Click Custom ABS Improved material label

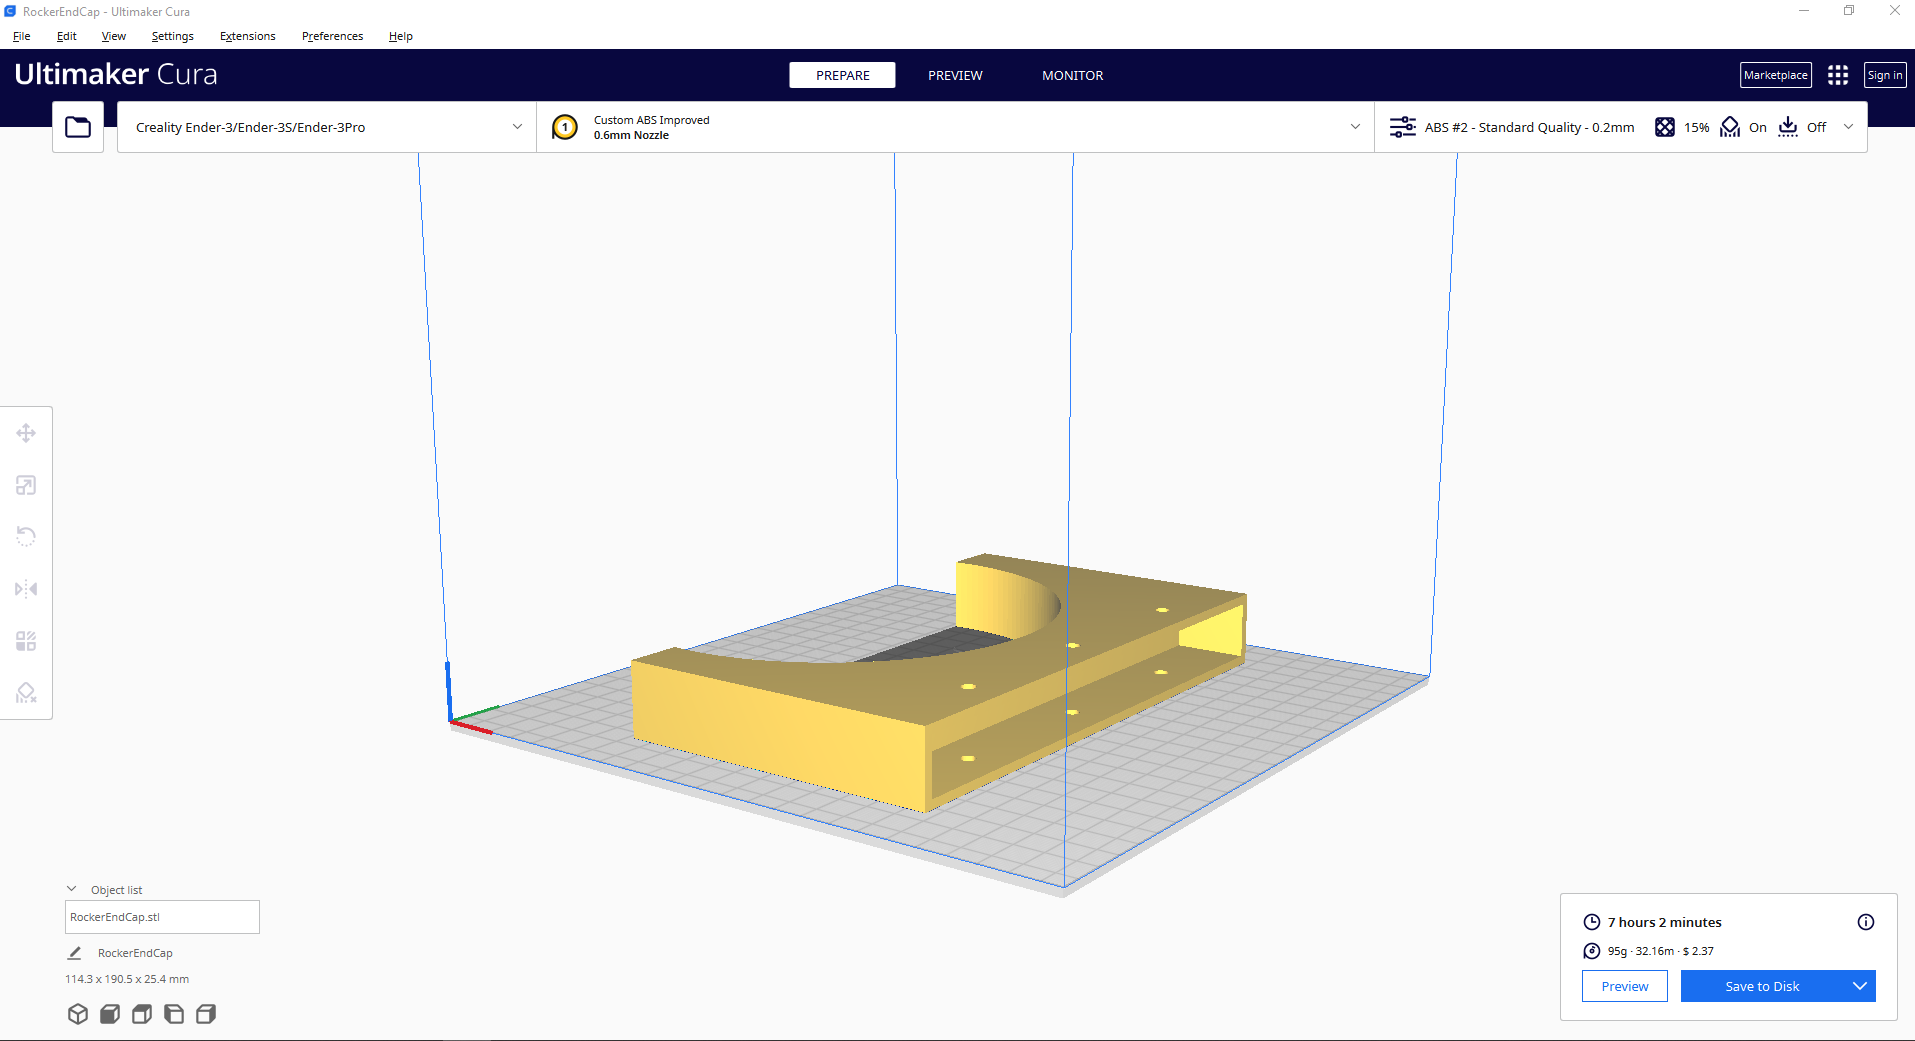tap(651, 120)
